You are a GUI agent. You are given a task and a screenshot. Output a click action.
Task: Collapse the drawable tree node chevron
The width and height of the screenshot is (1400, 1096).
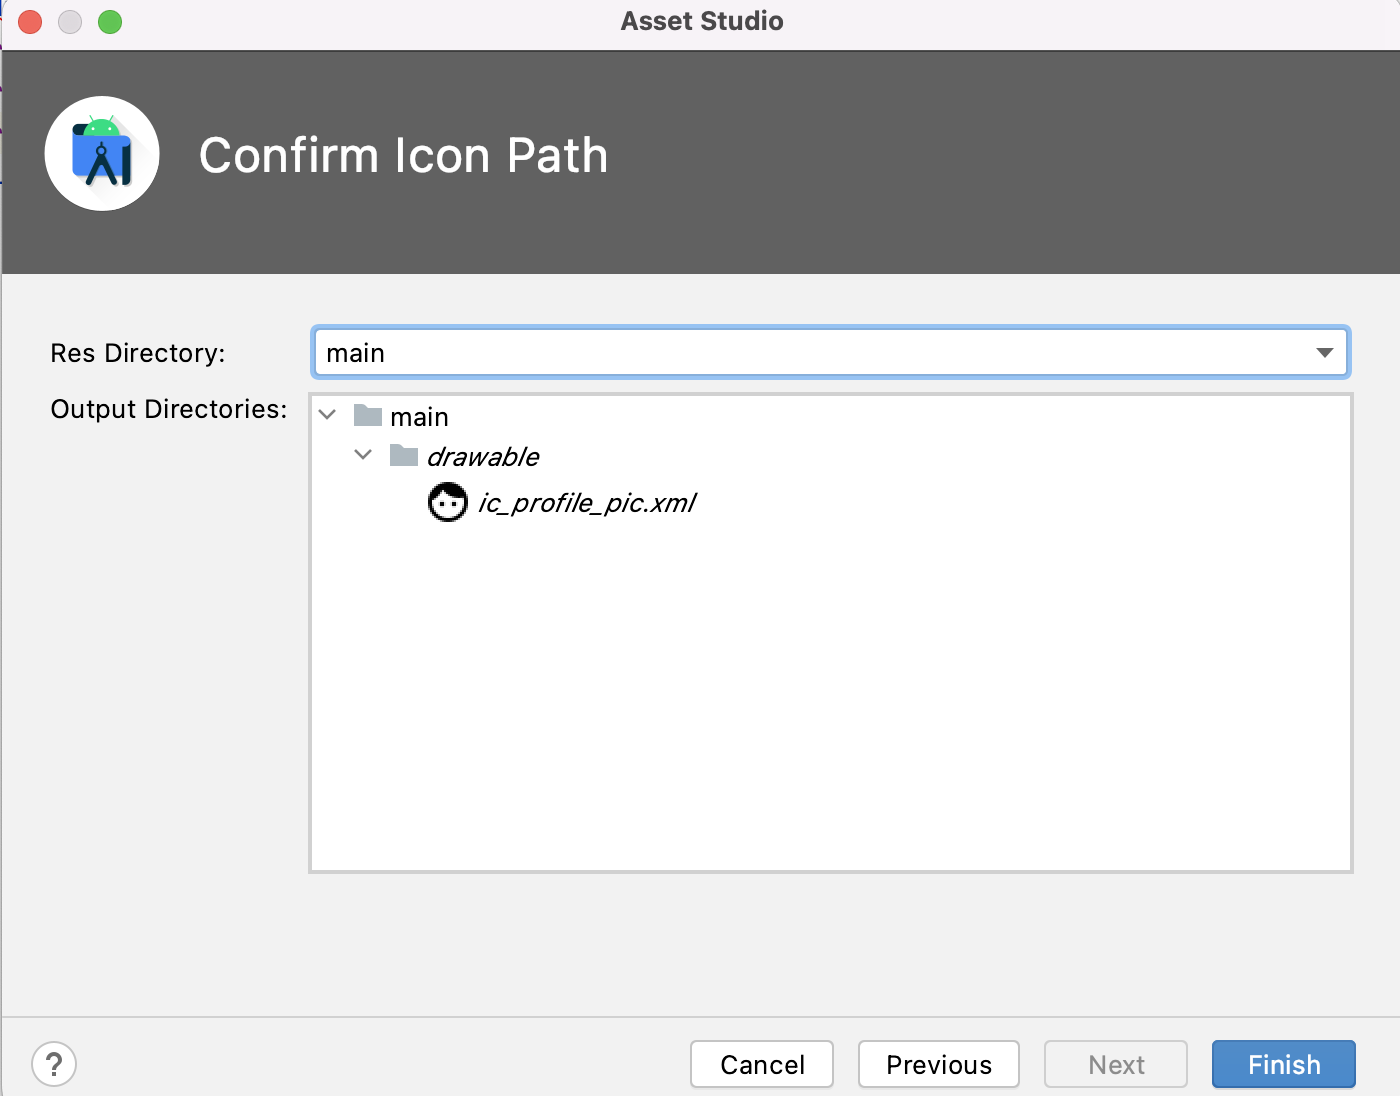(363, 455)
